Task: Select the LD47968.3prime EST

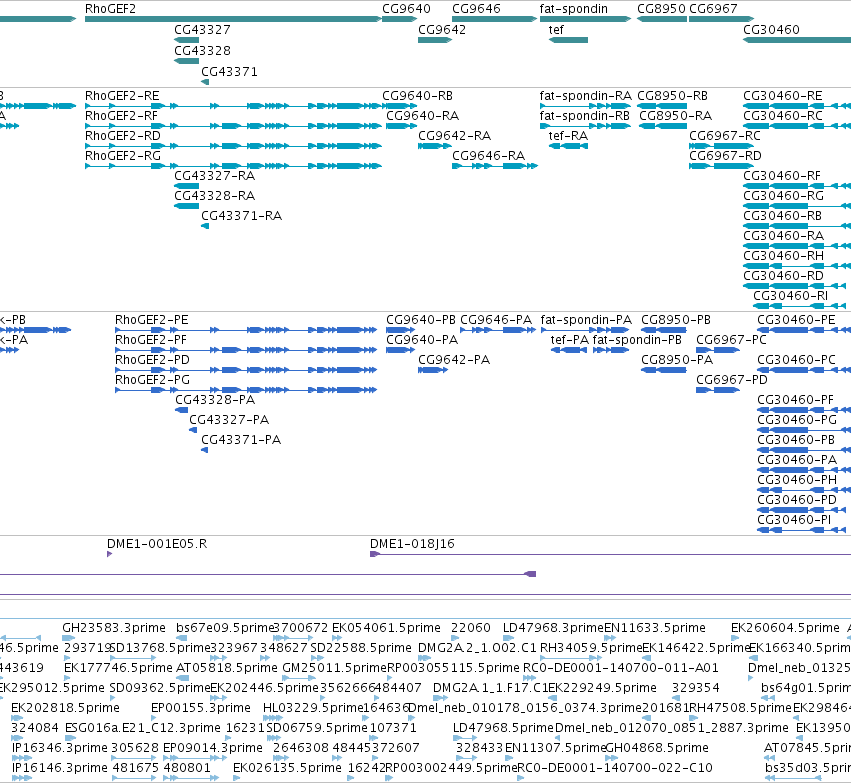Action: coord(553,628)
